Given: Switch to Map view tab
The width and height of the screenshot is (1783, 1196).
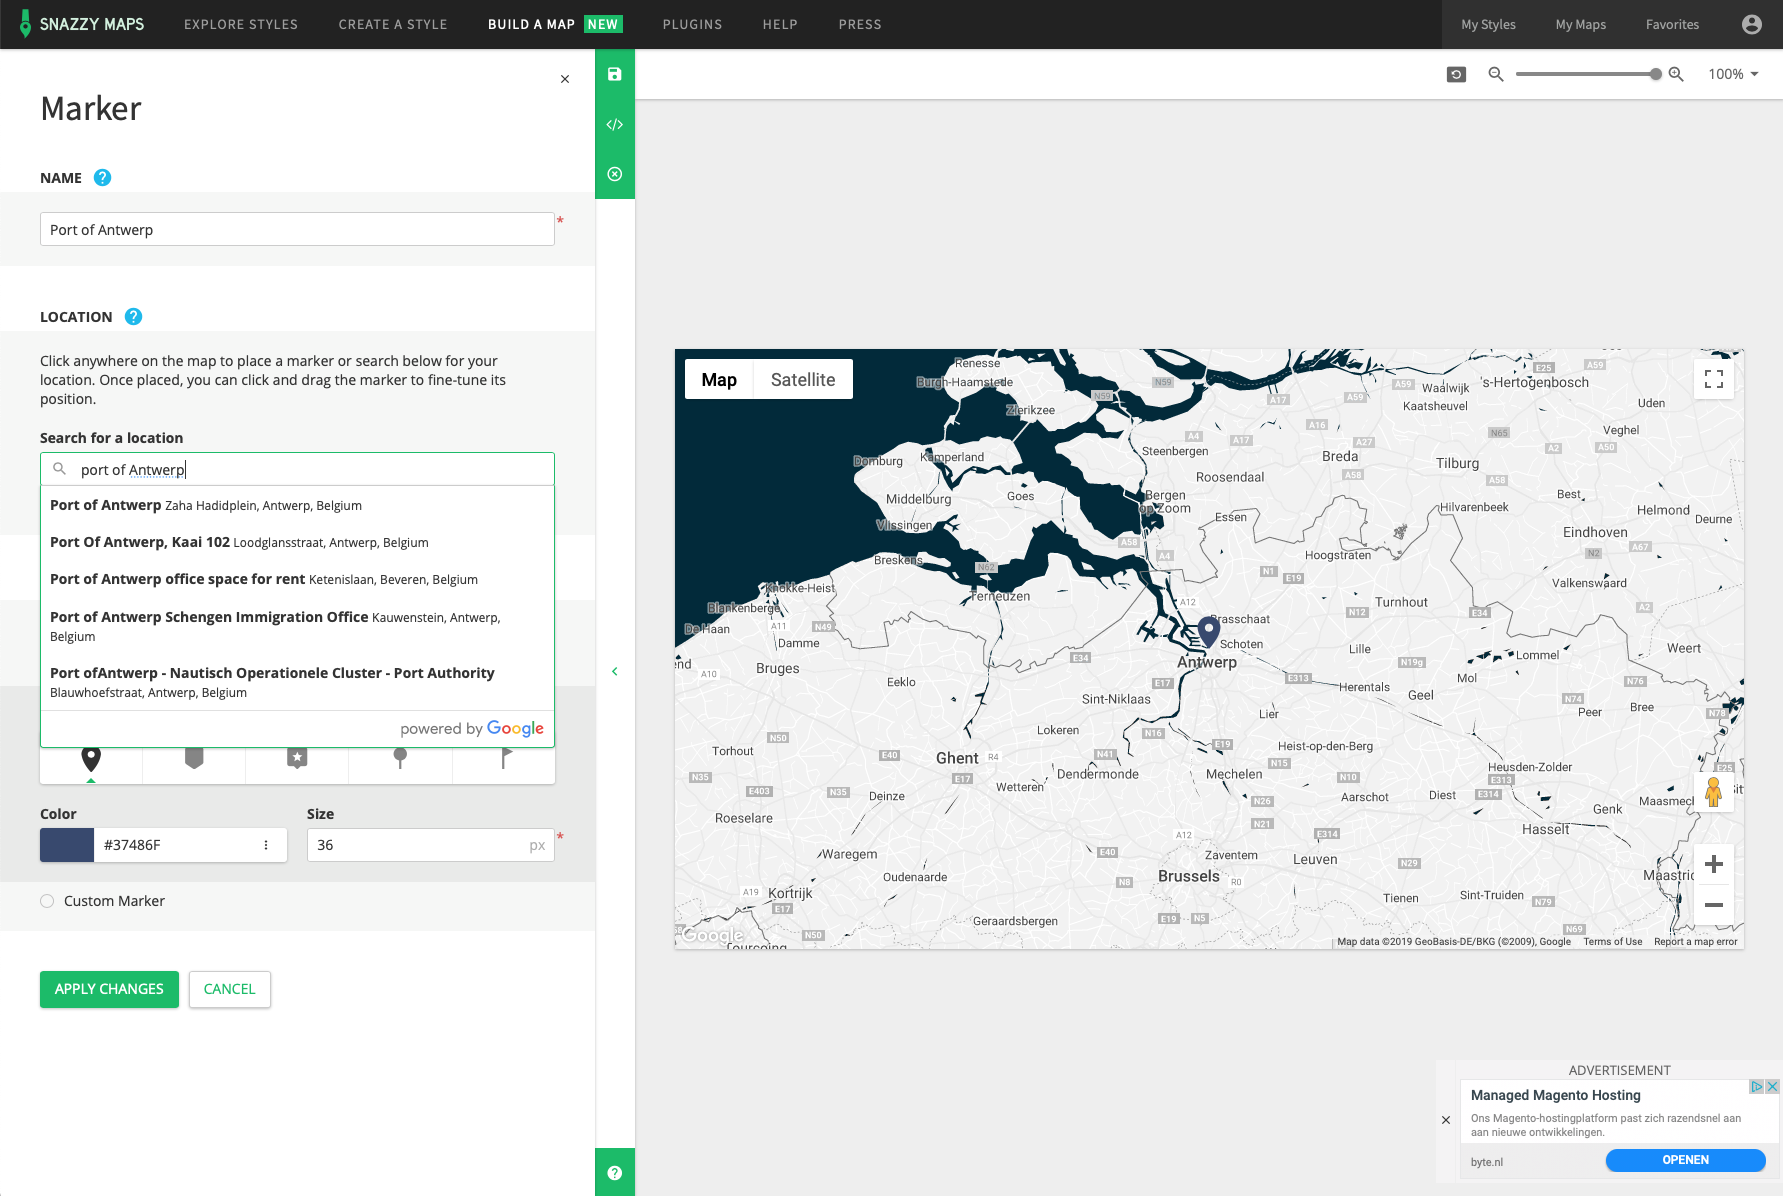Looking at the screenshot, I should pyautogui.click(x=719, y=379).
